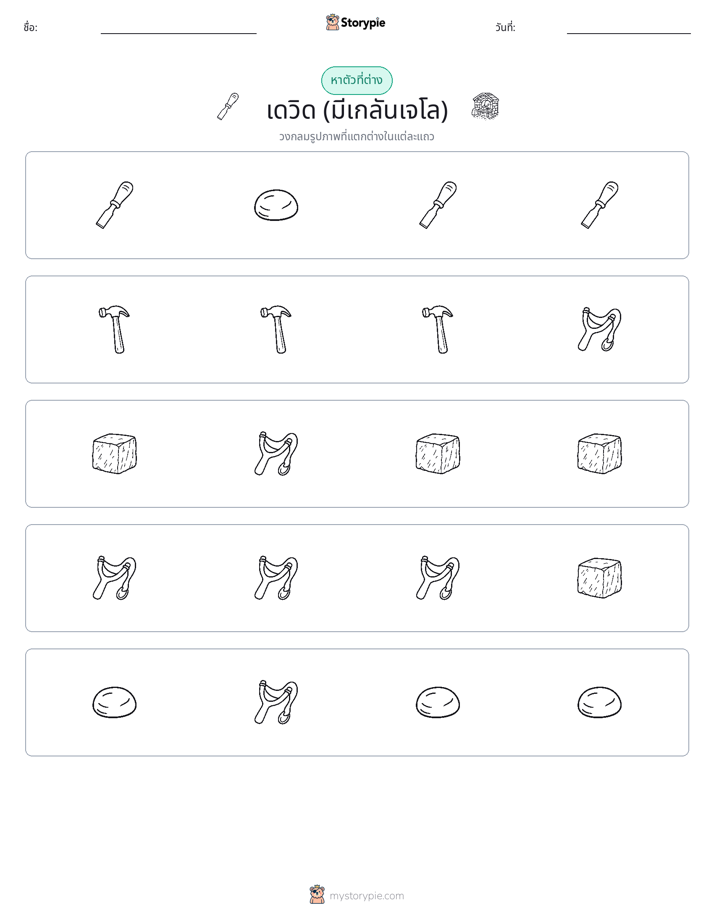
Task: Click the Storypie logo at top
Action: pyautogui.click(x=356, y=22)
